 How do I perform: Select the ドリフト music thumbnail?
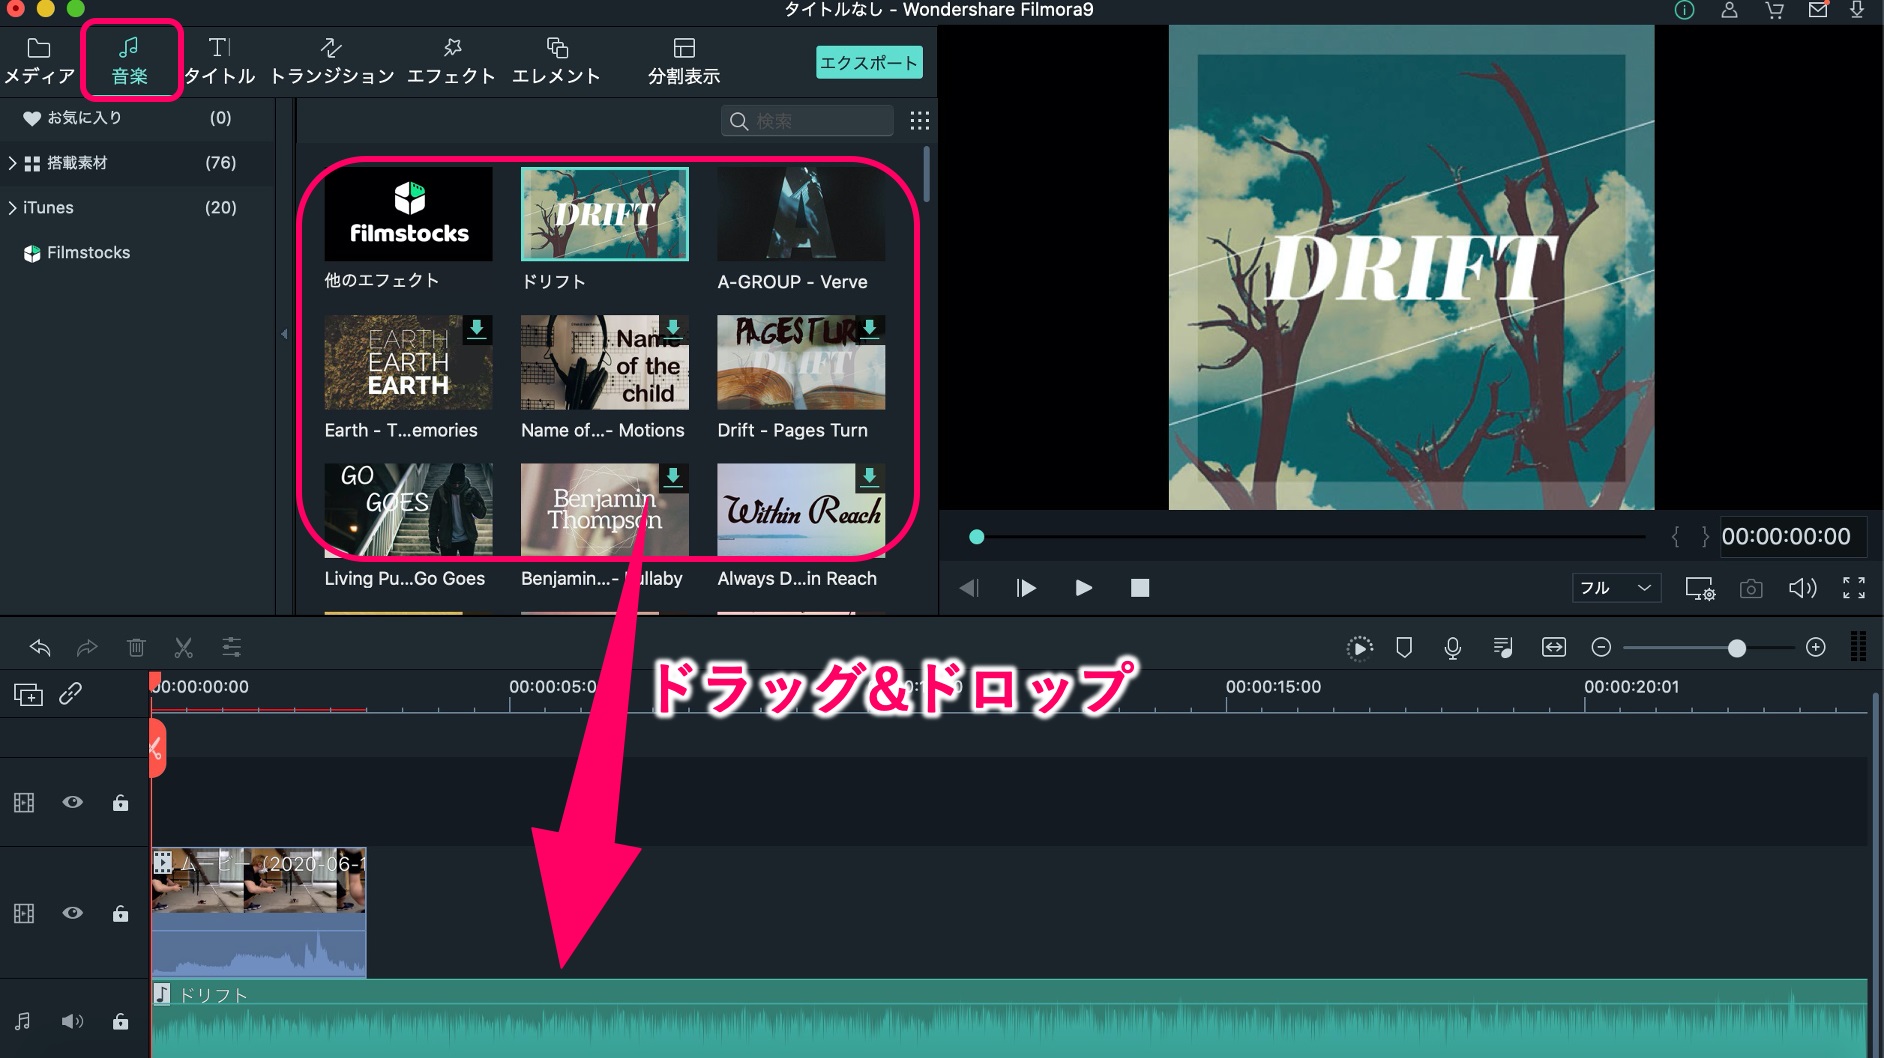(605, 214)
